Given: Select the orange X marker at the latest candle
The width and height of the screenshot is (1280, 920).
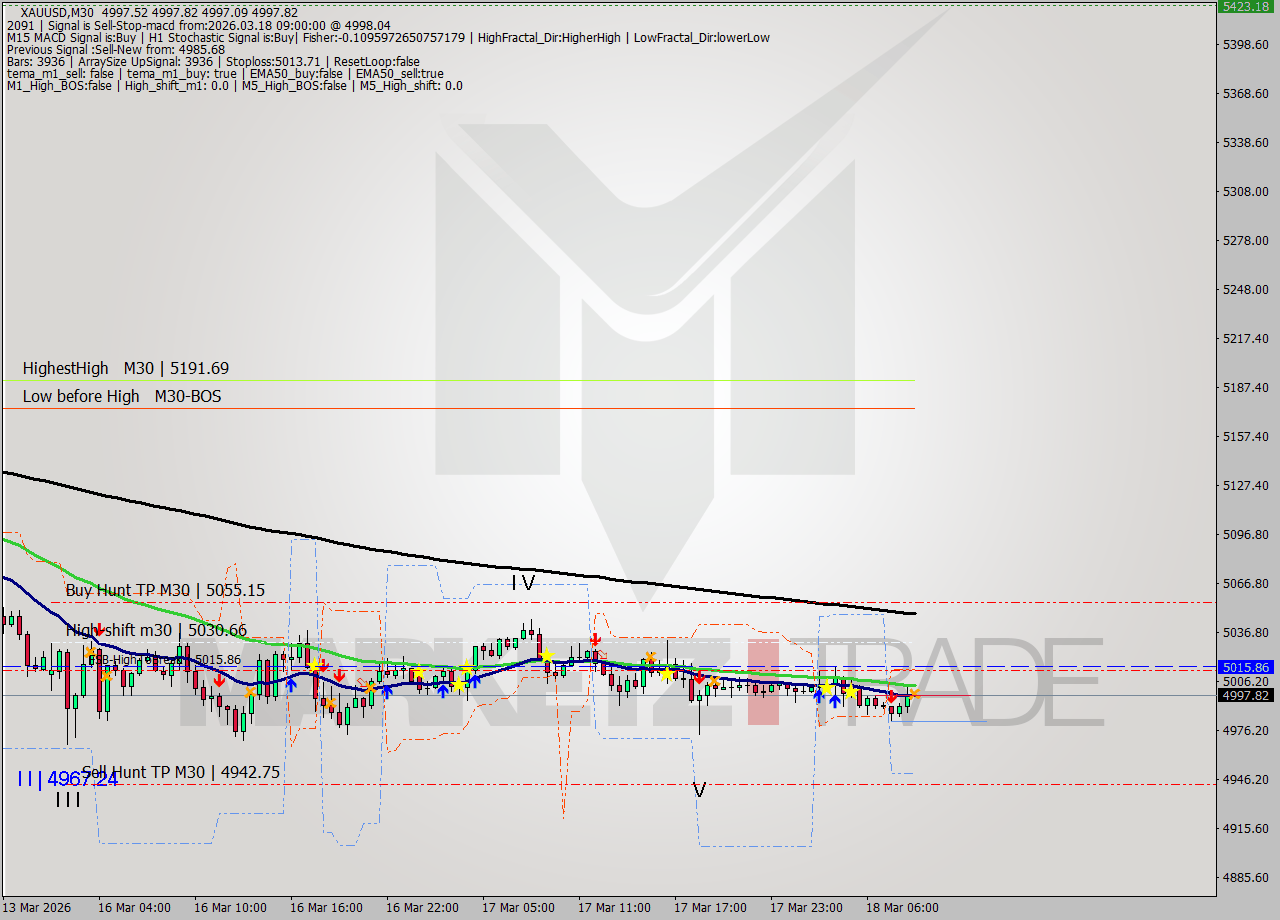Looking at the screenshot, I should (x=915, y=693).
